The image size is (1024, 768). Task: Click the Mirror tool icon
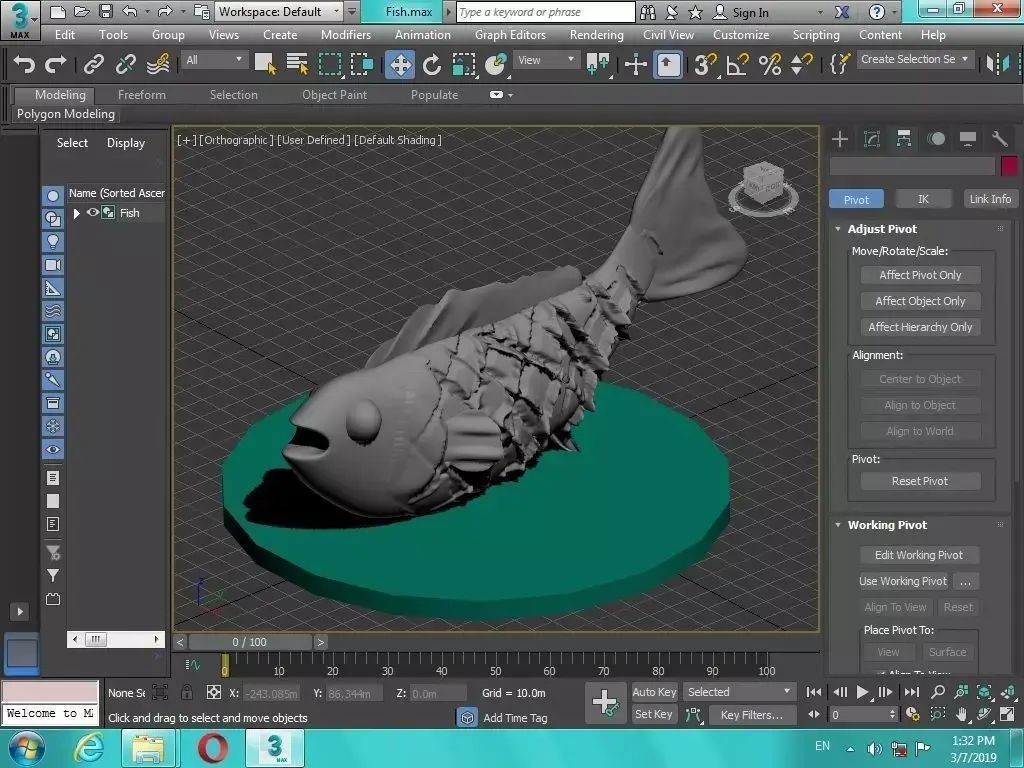click(x=998, y=63)
